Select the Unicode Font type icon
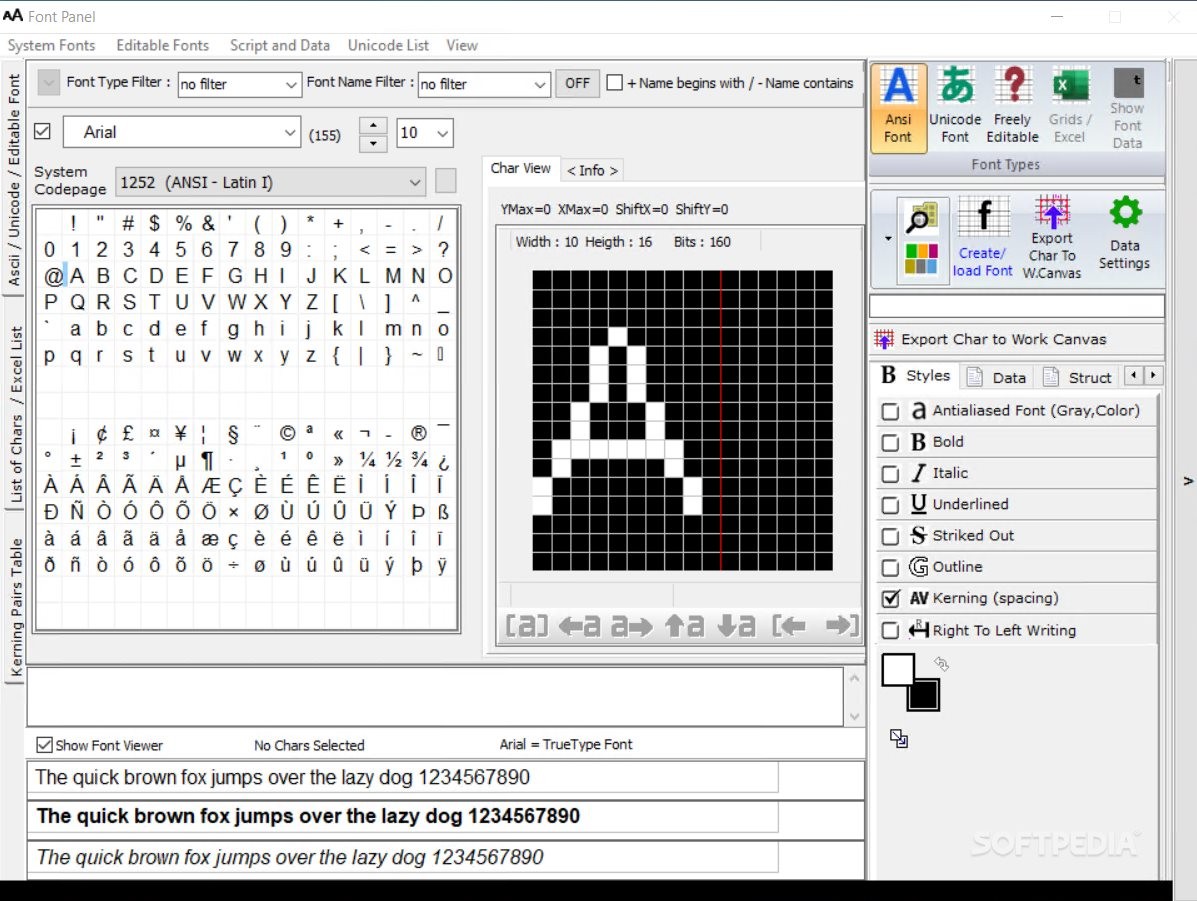 [x=955, y=107]
